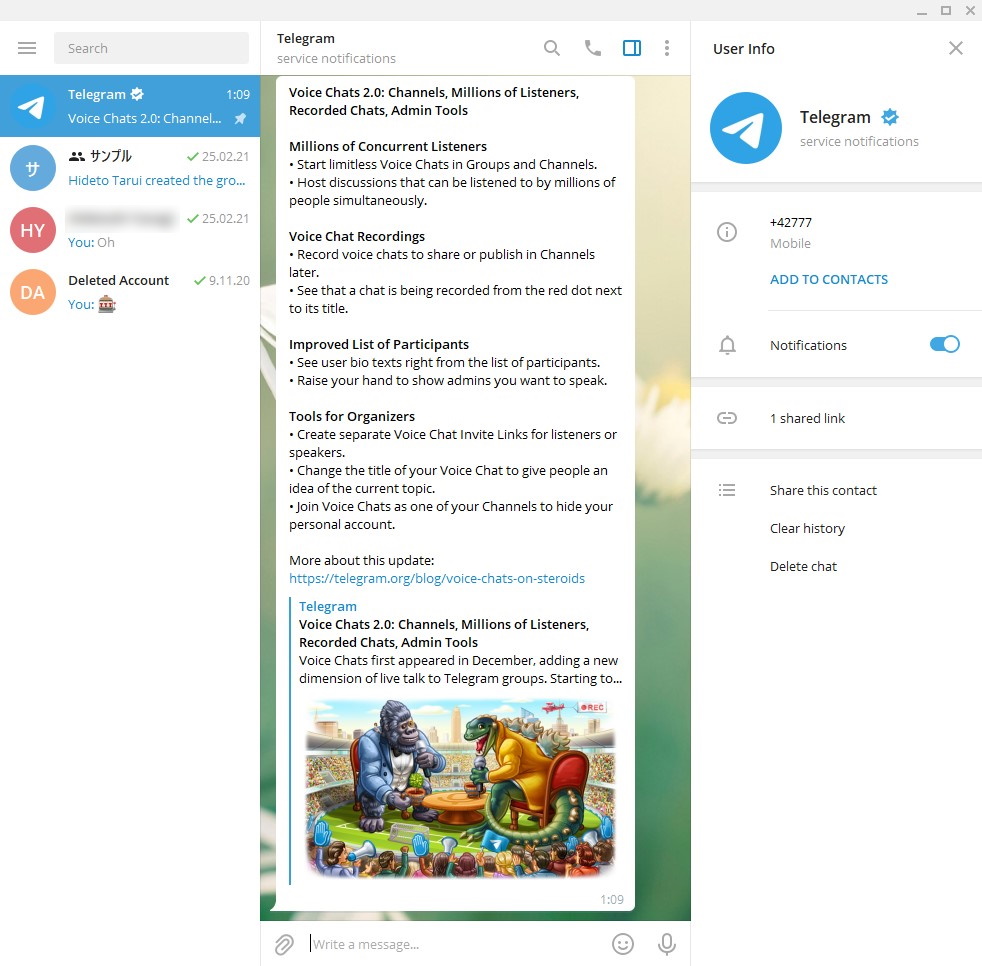Open the Voice Chats 2.0 preview image
Viewport: 982px width, 966px height.
(x=460, y=787)
